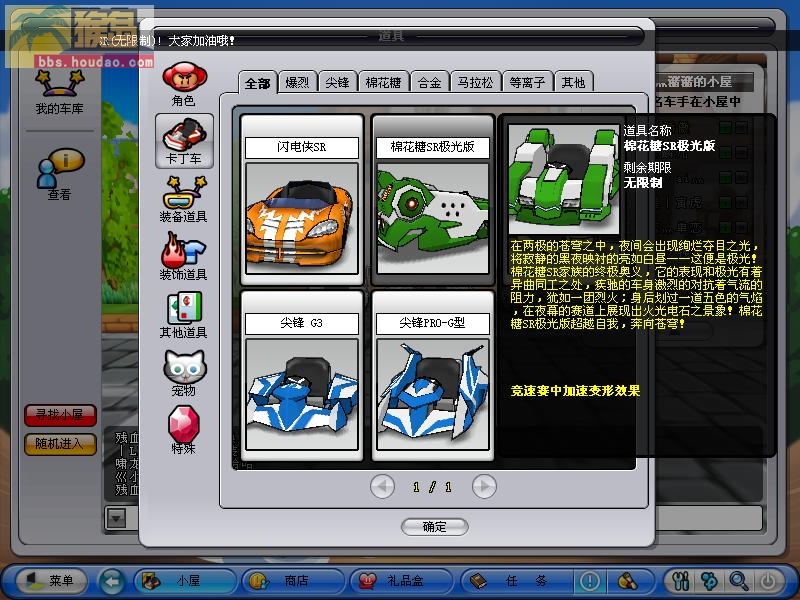
Task: Click the blue paw print icon
Action: pos(710,581)
